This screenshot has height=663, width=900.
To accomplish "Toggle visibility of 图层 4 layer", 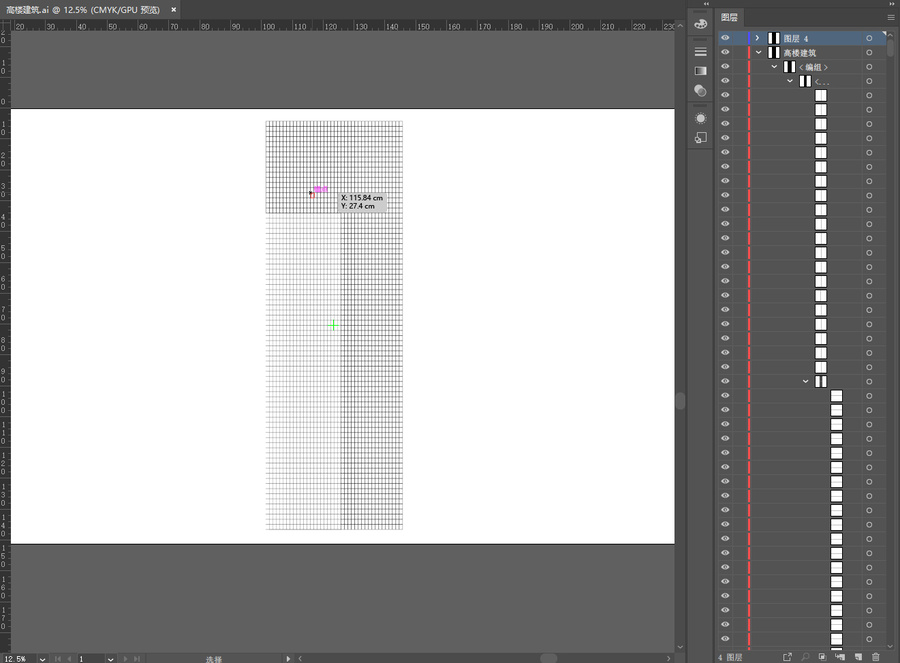I will pyautogui.click(x=726, y=38).
